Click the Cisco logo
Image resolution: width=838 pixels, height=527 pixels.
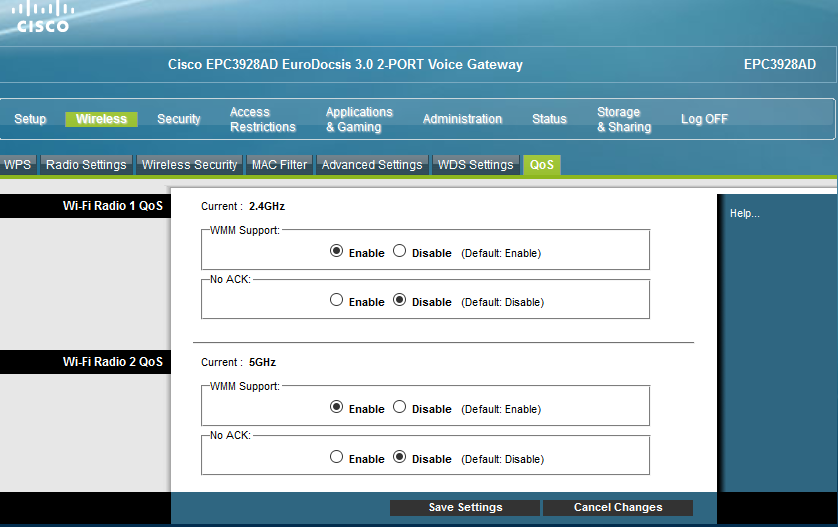coord(43,17)
